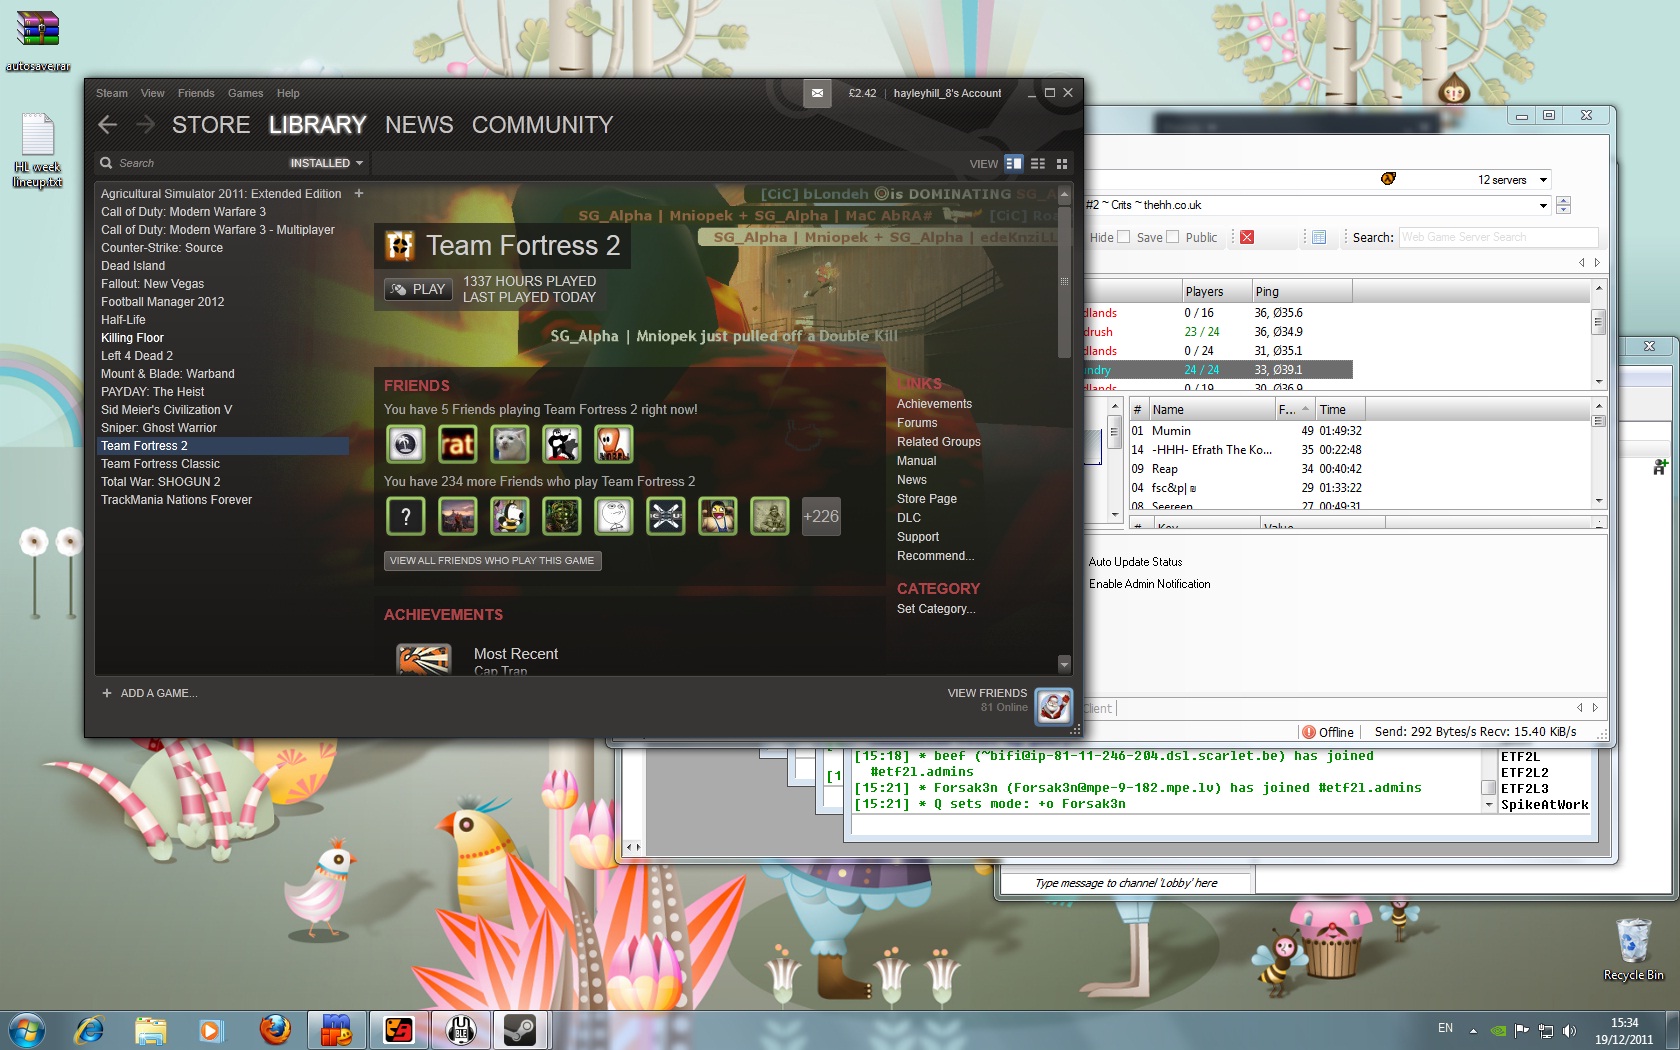
Task: Click VIEW FRIENDS at bottom right
Action: [x=987, y=693]
